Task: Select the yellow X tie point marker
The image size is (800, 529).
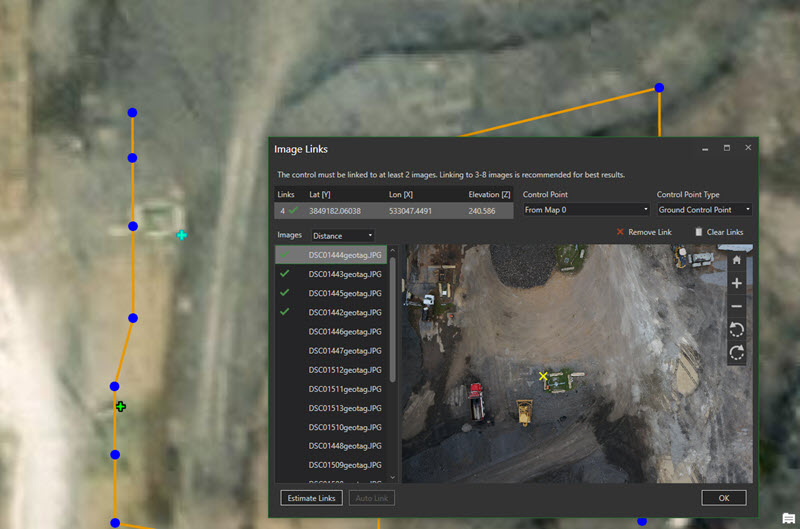Action: point(543,376)
